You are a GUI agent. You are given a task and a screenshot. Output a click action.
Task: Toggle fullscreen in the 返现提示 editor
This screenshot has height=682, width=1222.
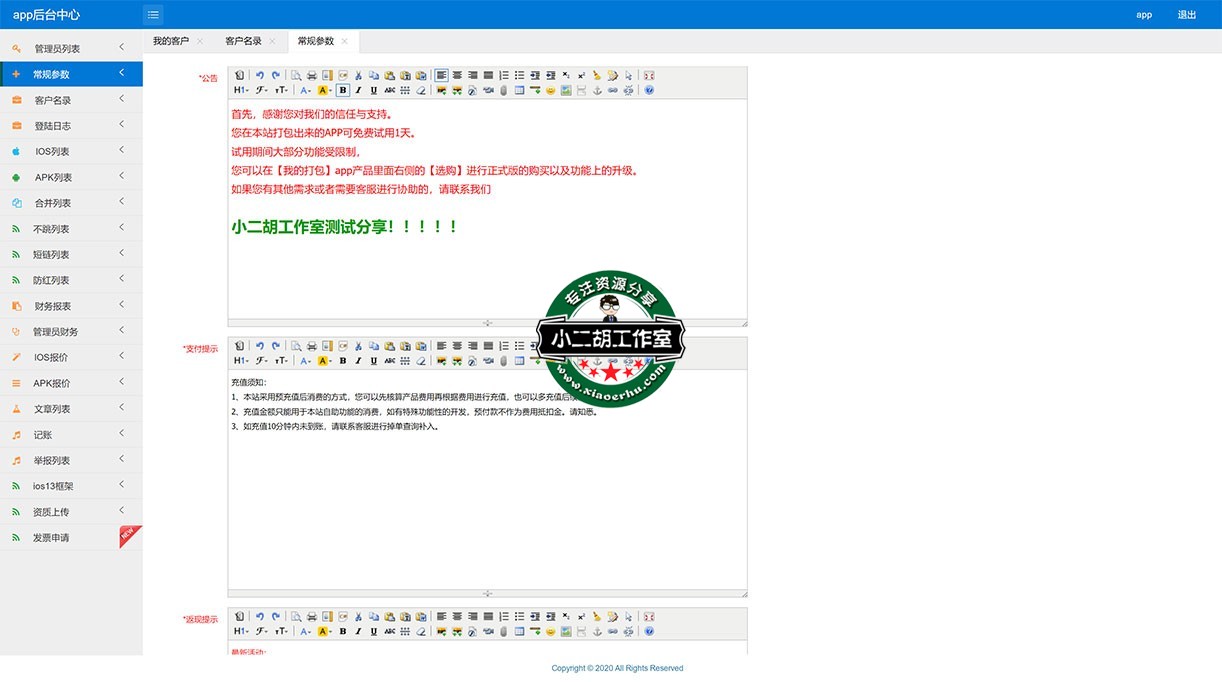(x=649, y=616)
